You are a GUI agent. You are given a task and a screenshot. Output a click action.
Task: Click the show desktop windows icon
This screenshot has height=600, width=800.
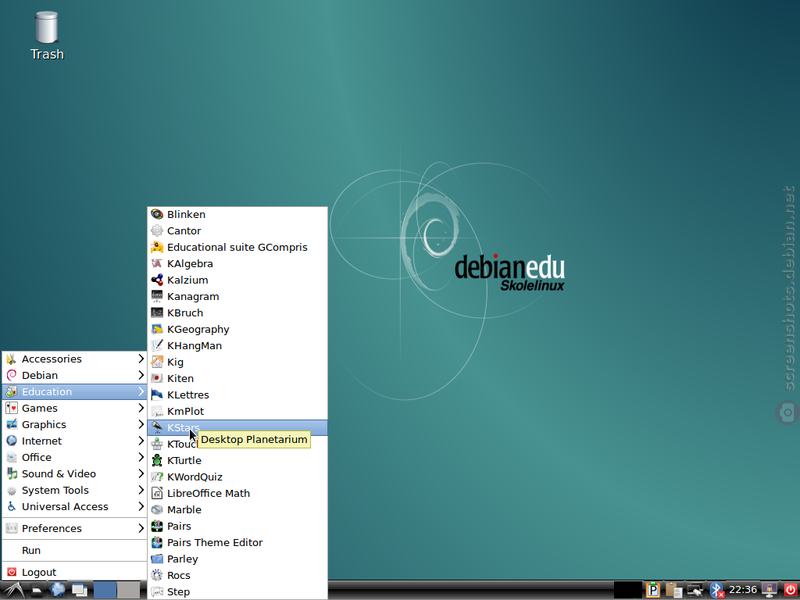click(x=80, y=590)
